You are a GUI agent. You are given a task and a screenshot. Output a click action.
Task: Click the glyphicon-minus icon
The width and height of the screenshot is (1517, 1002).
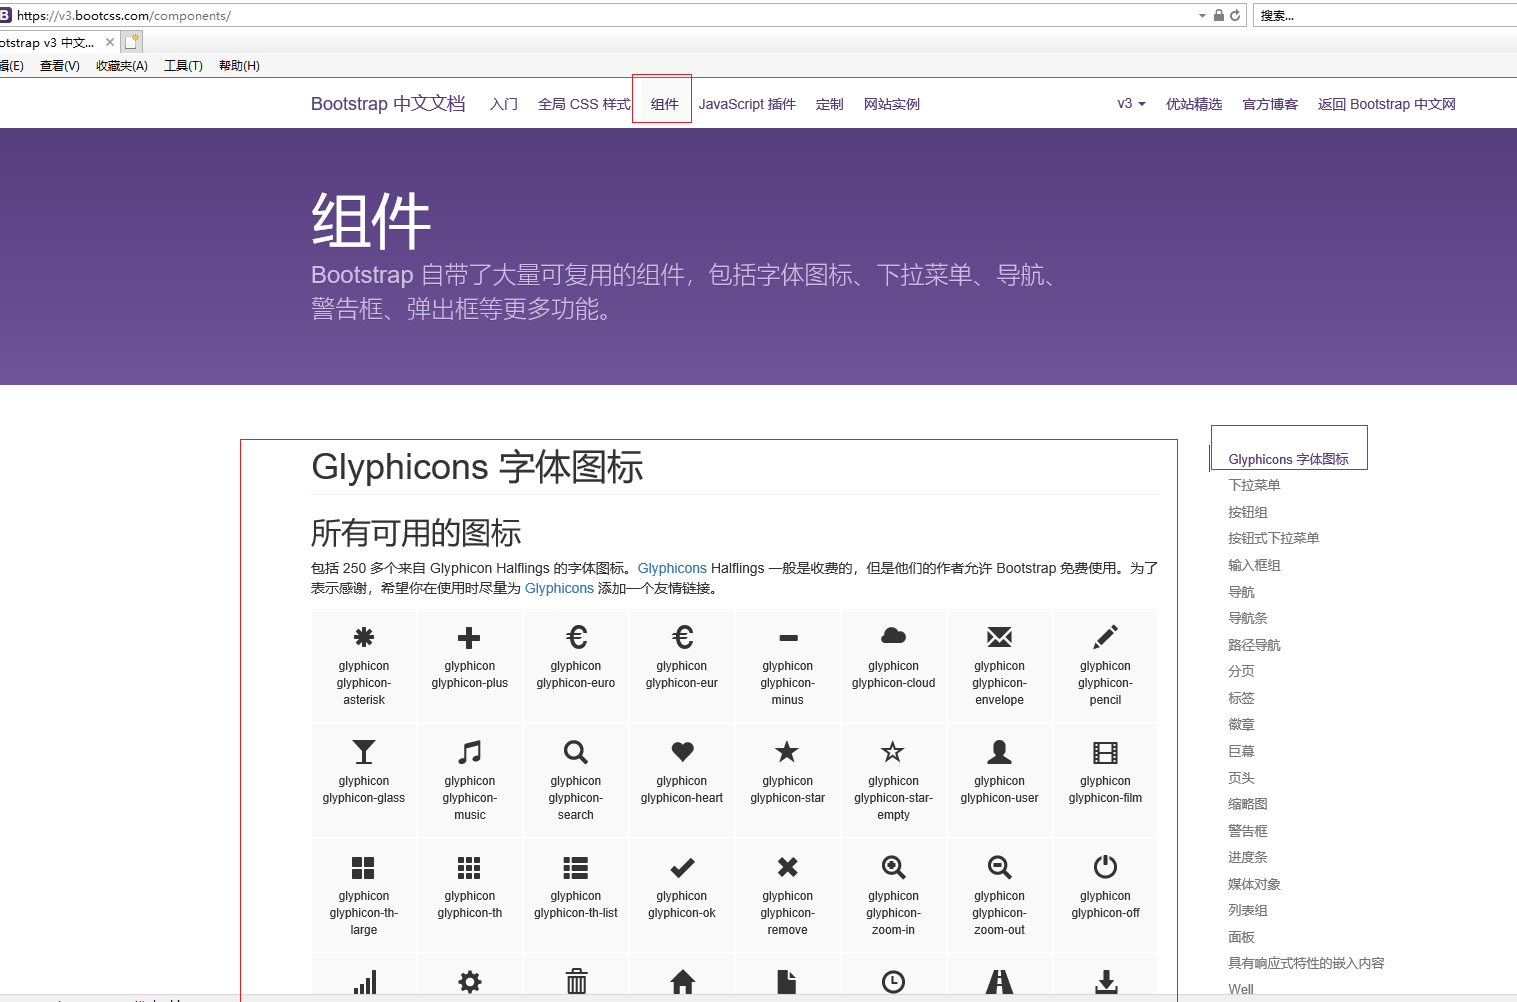(788, 638)
